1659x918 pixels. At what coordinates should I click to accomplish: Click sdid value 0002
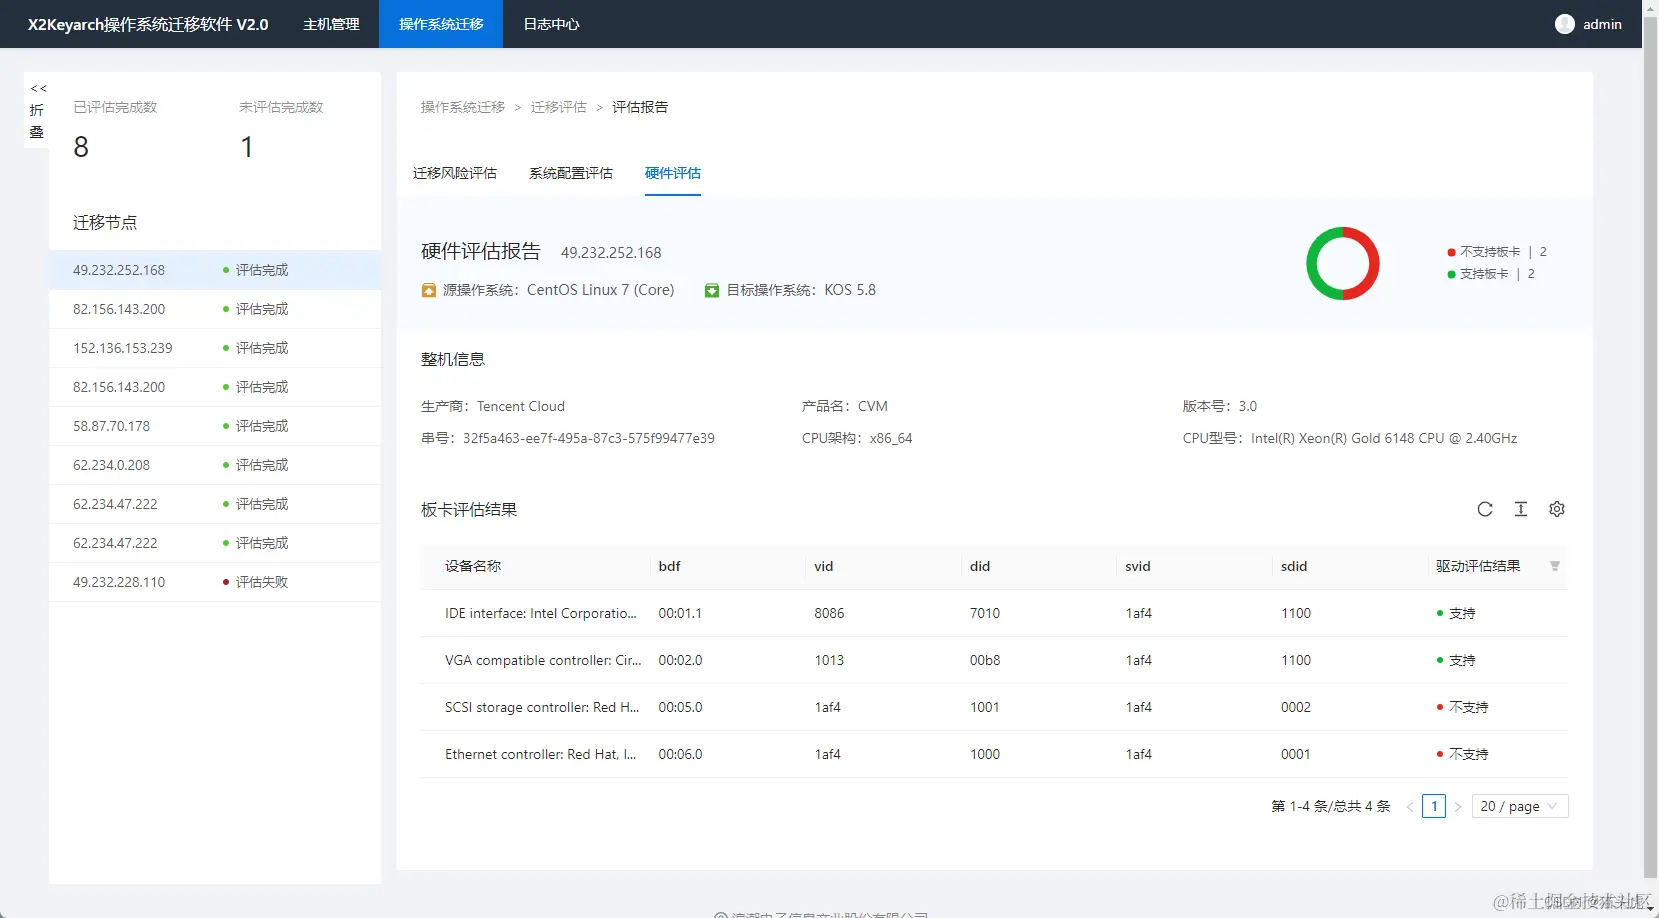(x=1296, y=707)
